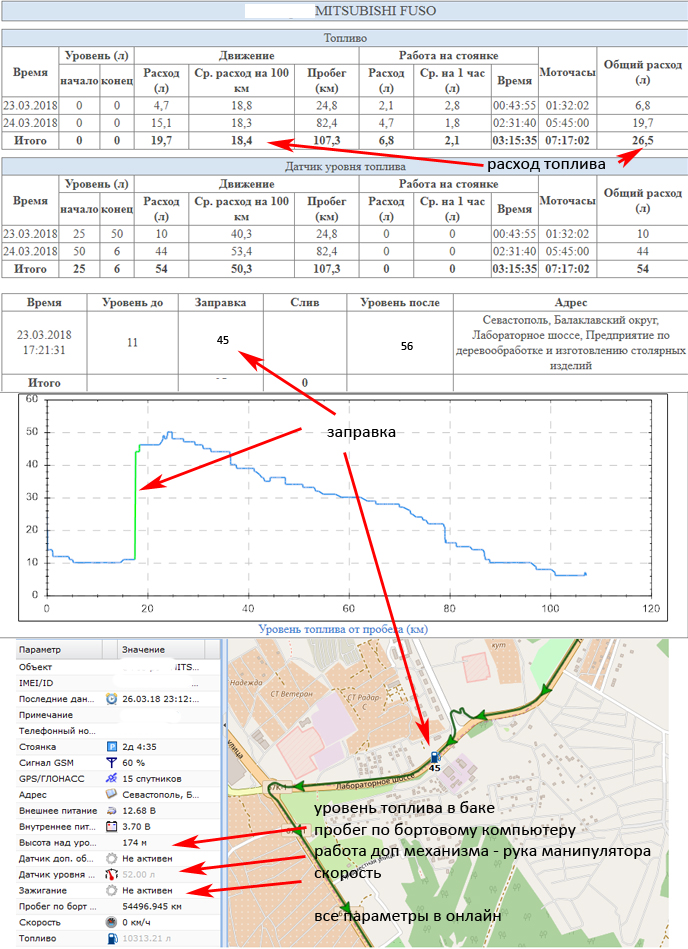Click the refueling address cell for Севастополь

[x=569, y=343]
